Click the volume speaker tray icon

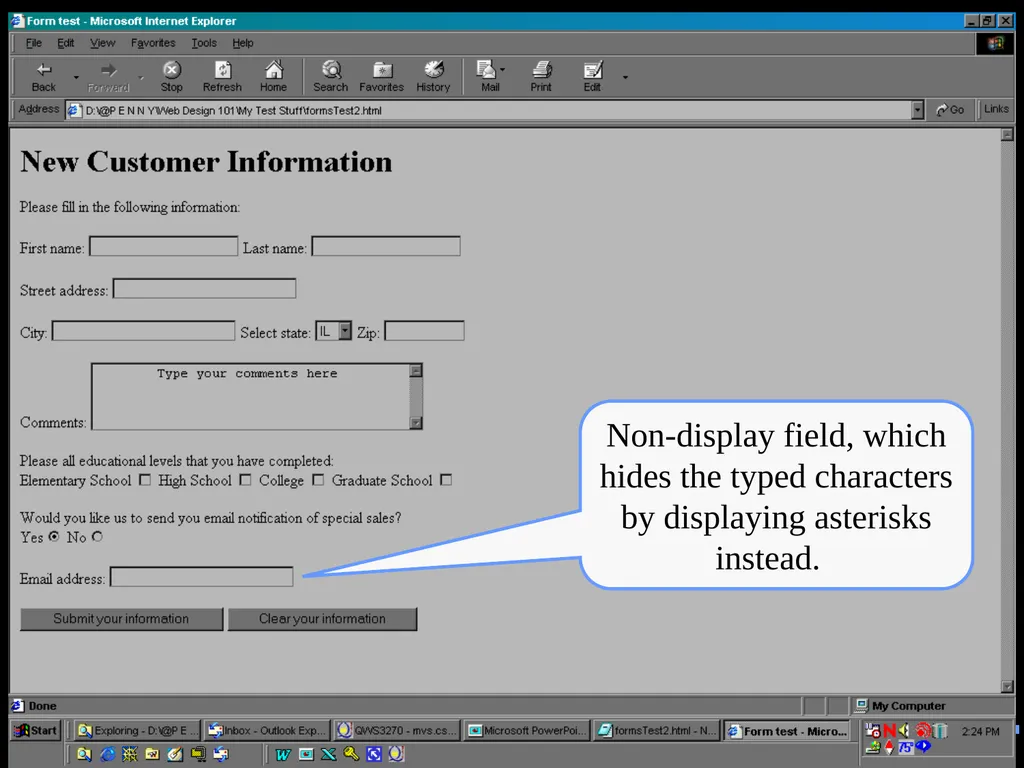[904, 731]
